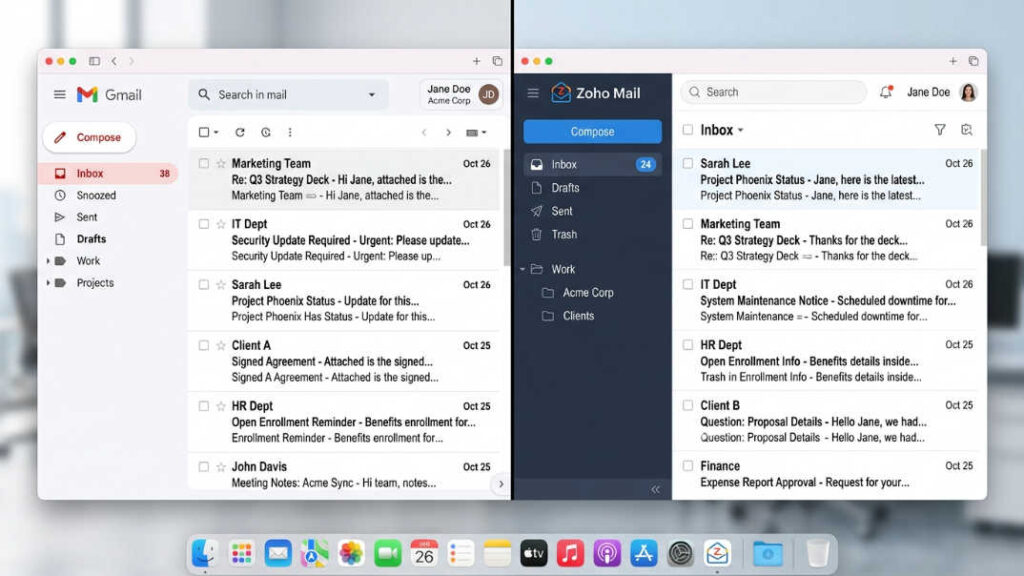
Task: Open new tab in Zoho Mail window
Action: pyautogui.click(x=953, y=61)
